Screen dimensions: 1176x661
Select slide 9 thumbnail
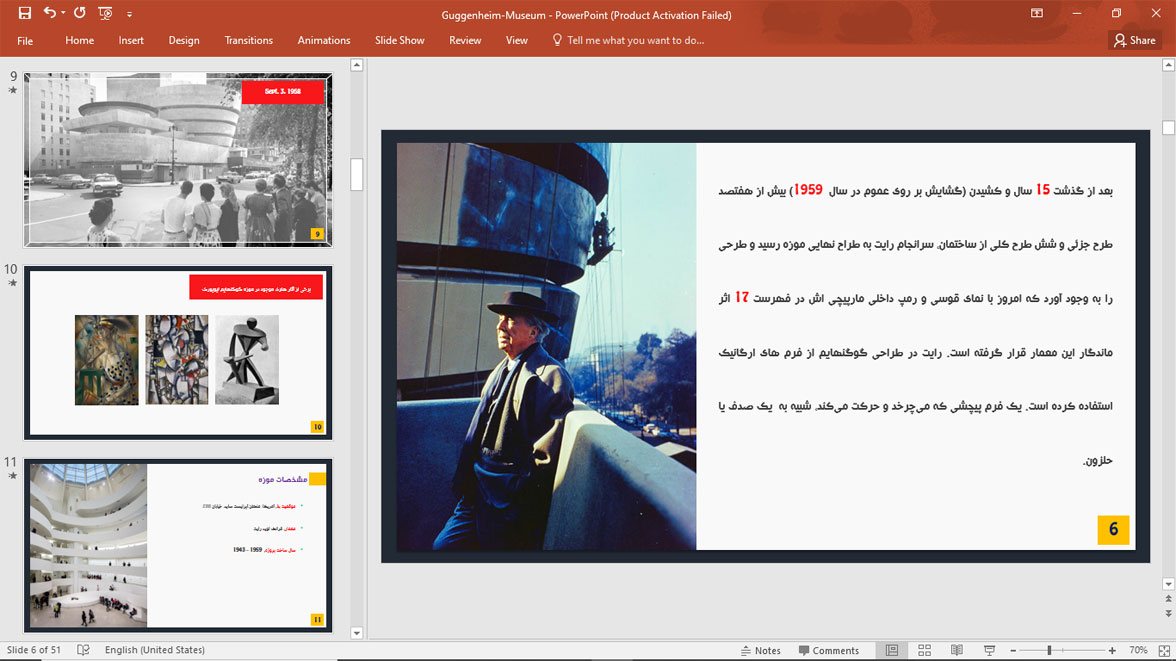coord(178,160)
